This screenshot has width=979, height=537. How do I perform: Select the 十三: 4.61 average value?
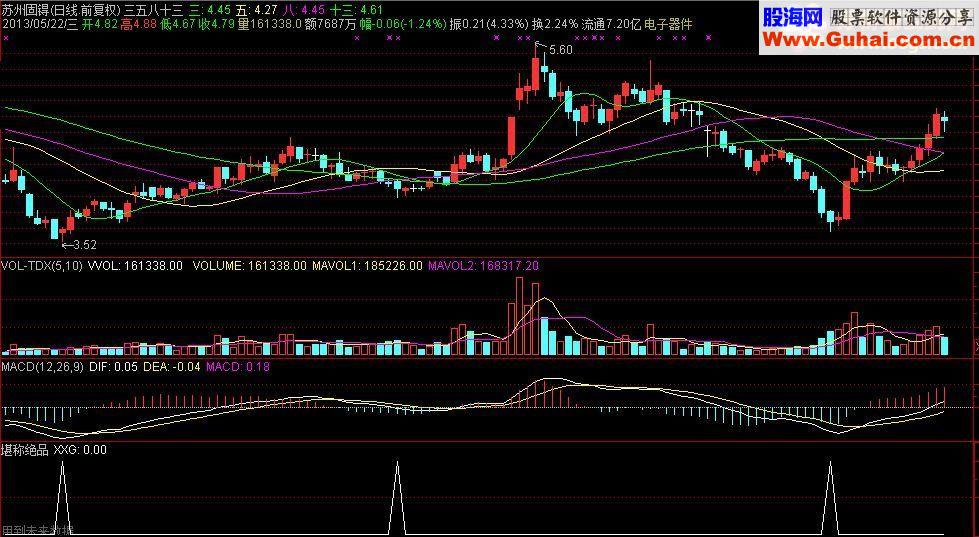[356, 10]
